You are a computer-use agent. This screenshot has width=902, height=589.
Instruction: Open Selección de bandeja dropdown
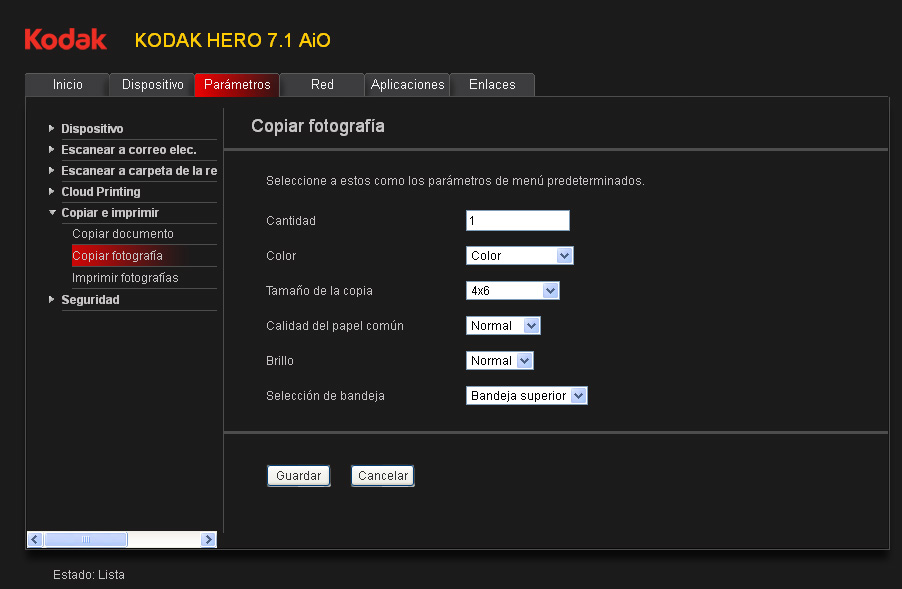coord(526,396)
